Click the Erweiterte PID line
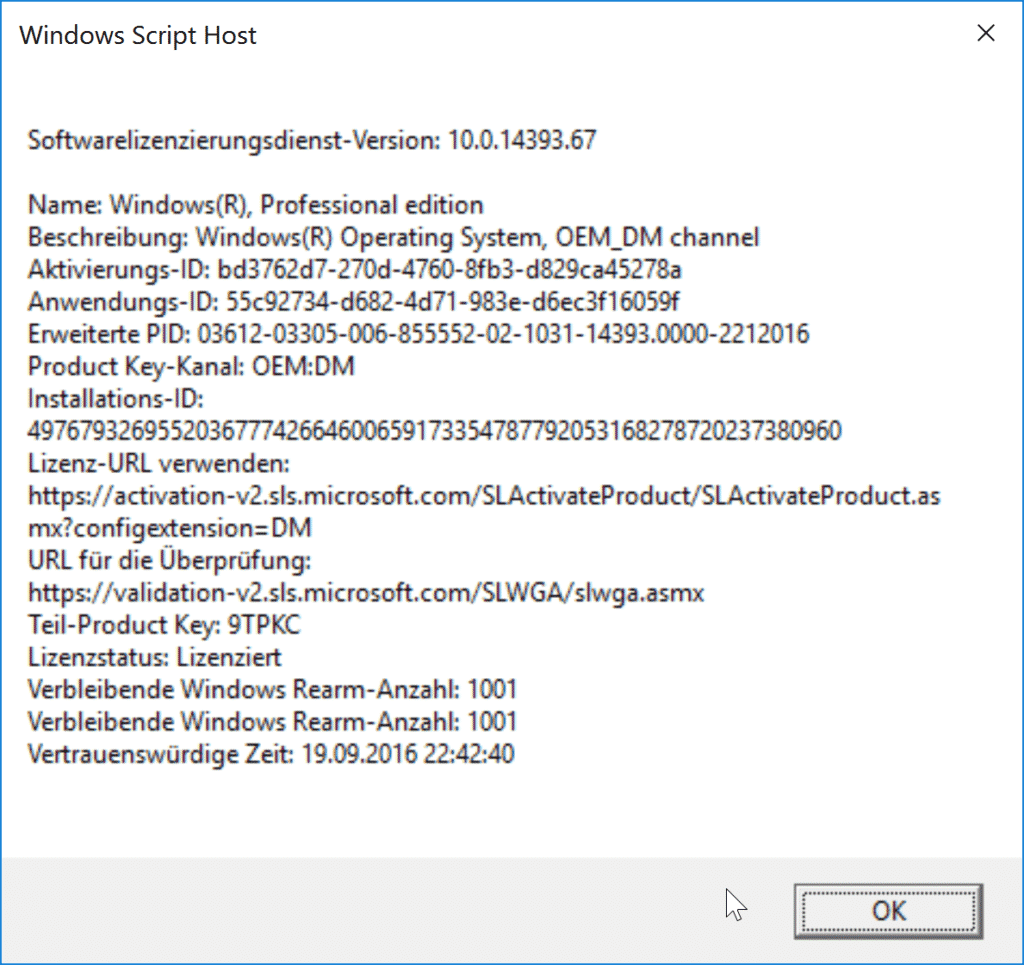The image size is (1024, 965). pyautogui.click(x=418, y=334)
